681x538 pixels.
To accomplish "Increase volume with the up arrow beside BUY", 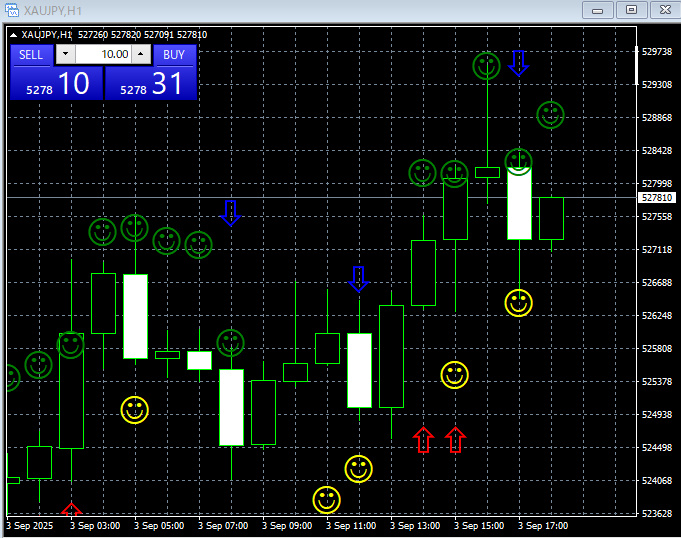I will click(141, 54).
